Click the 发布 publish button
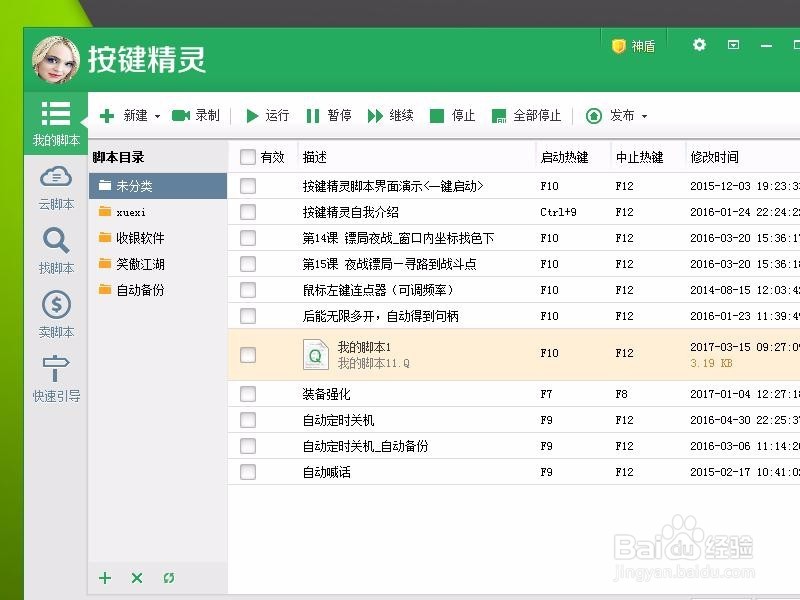This screenshot has width=800, height=600. click(x=610, y=116)
